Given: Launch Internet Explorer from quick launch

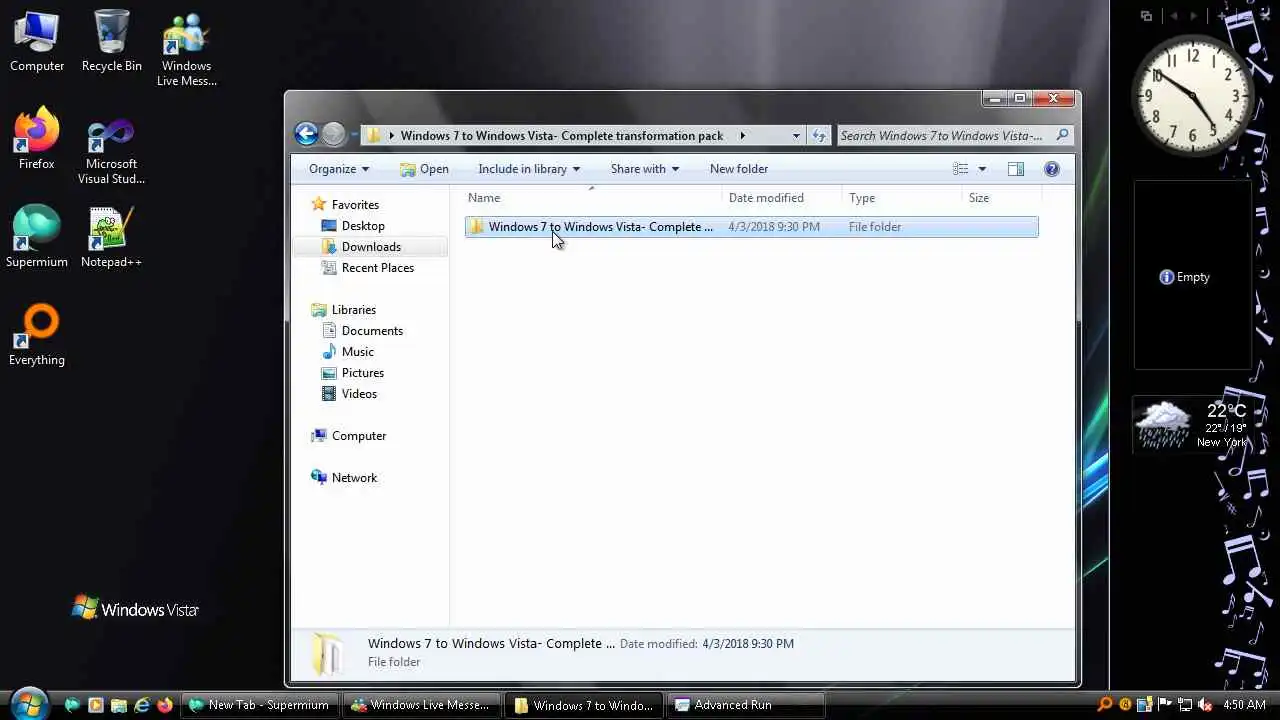Looking at the screenshot, I should pos(142,705).
